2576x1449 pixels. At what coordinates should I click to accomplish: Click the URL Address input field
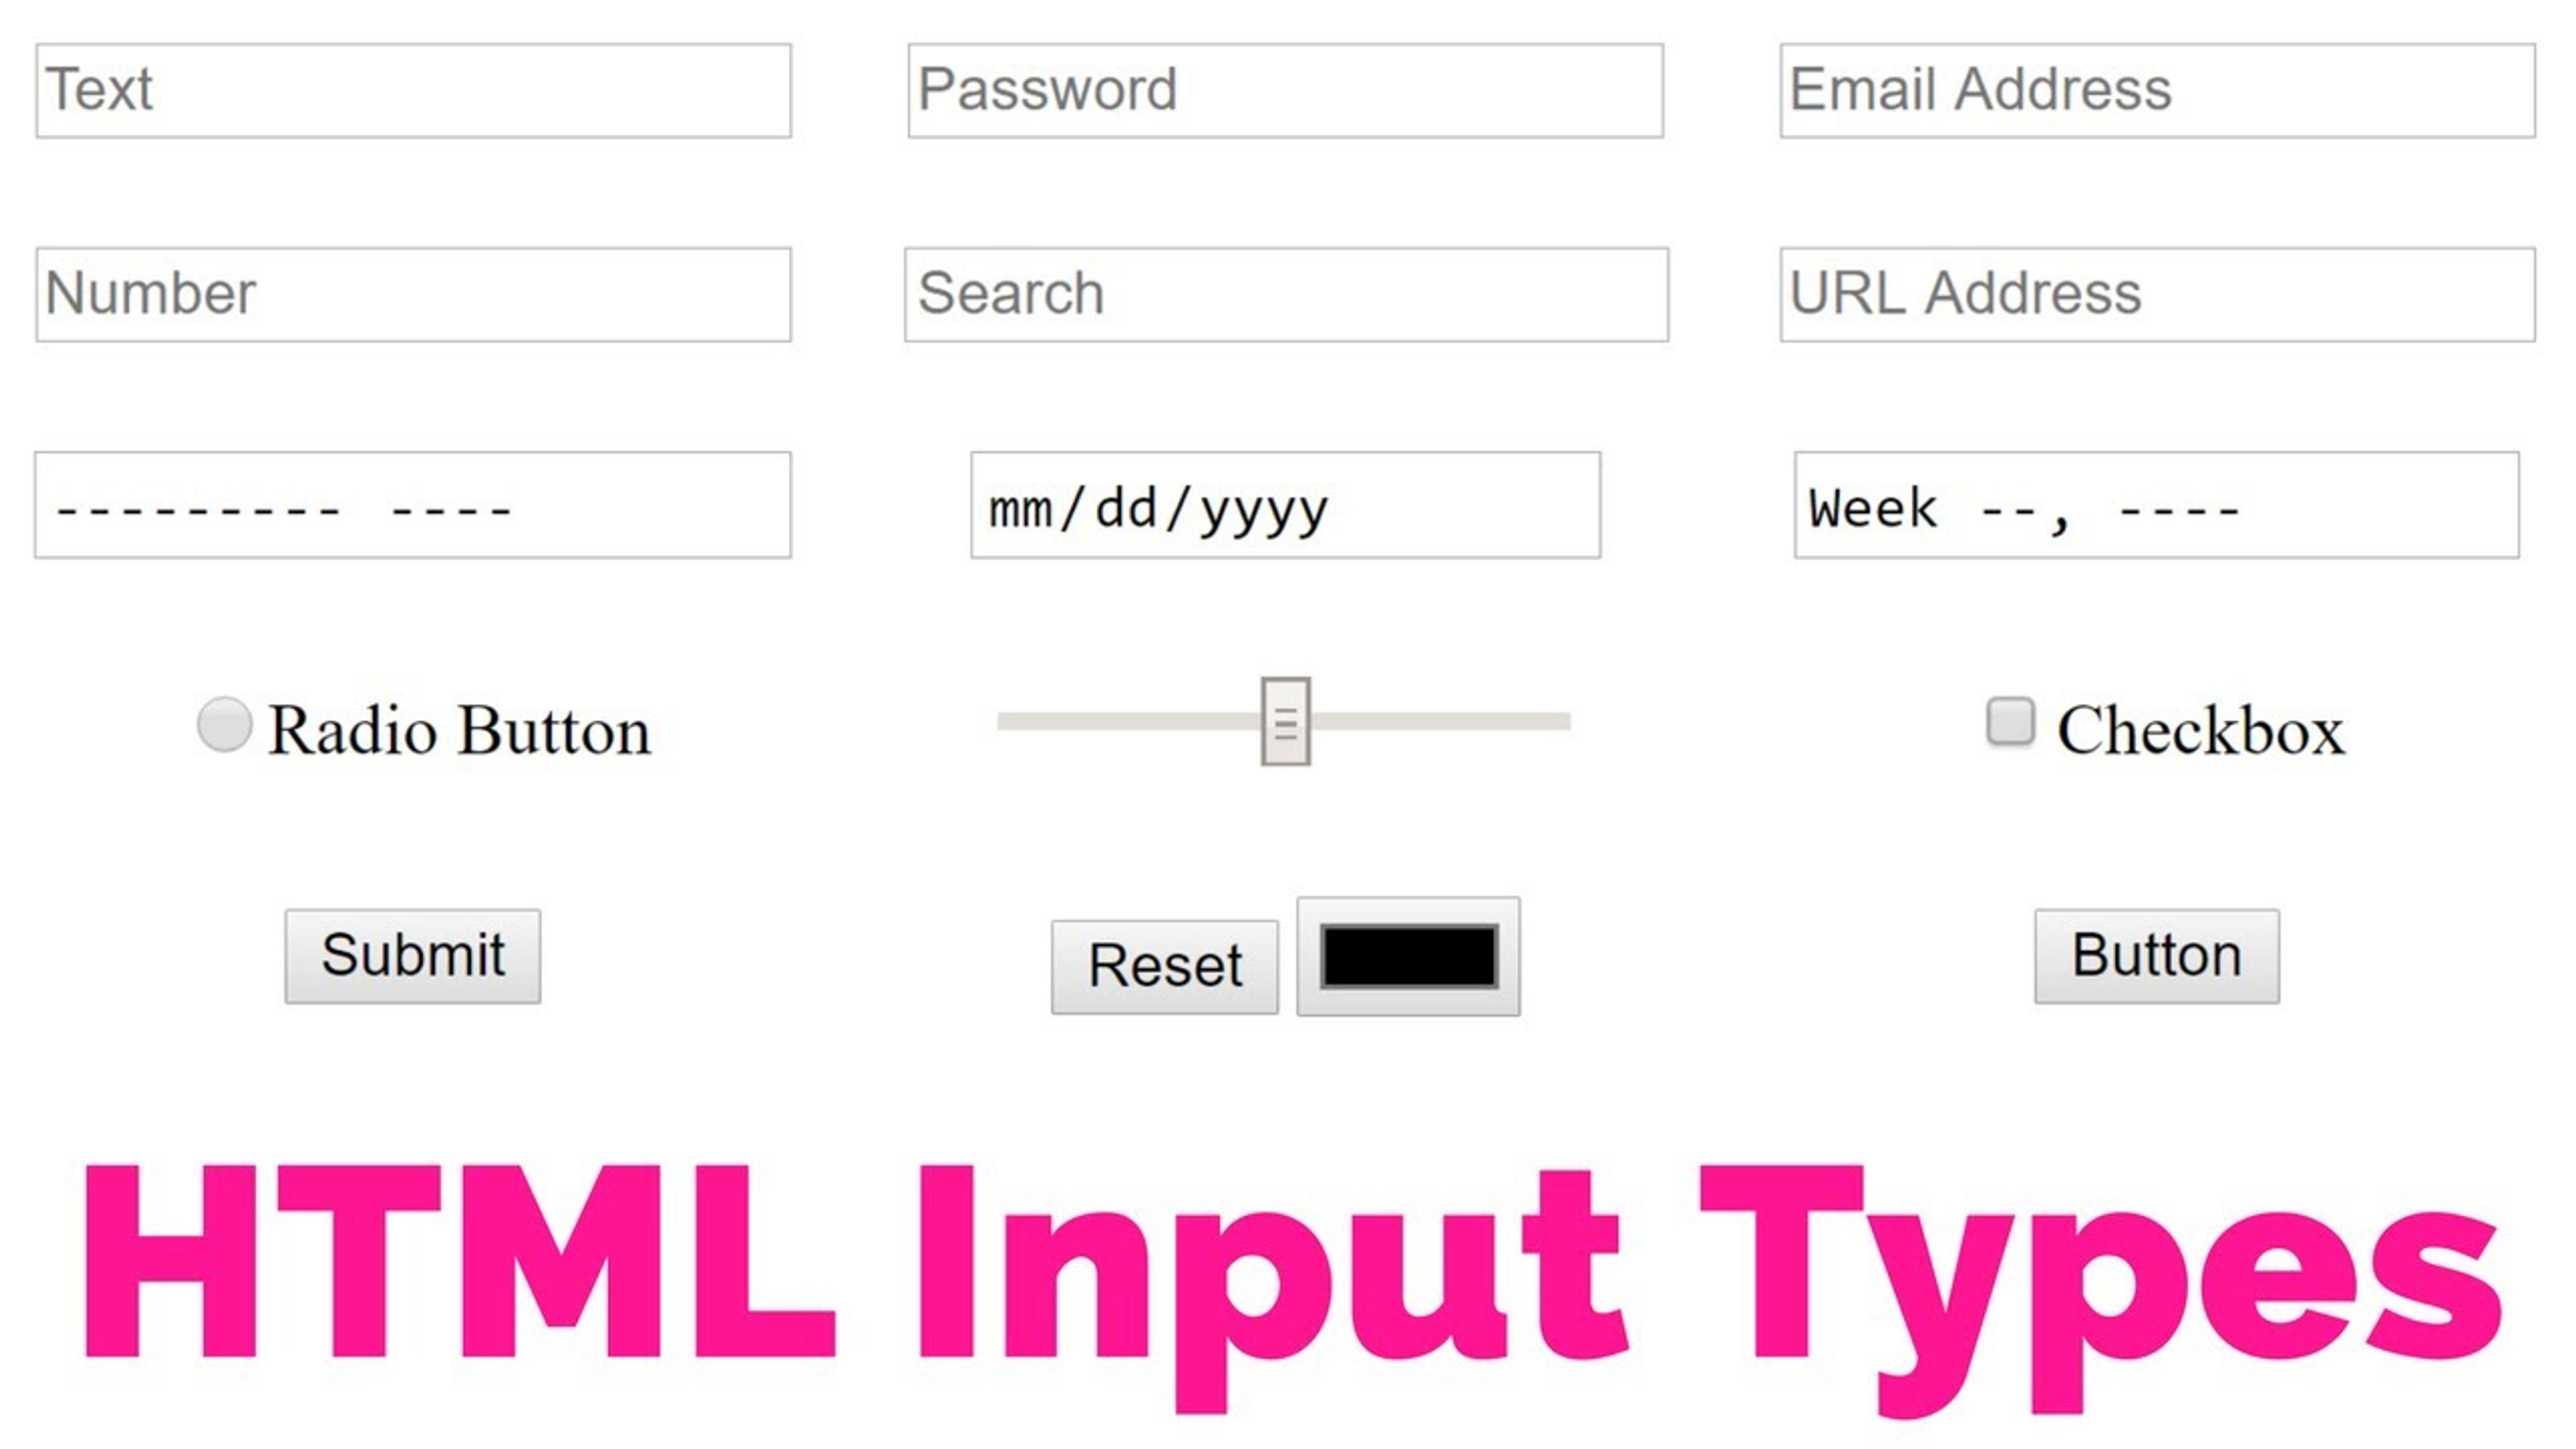point(2157,292)
